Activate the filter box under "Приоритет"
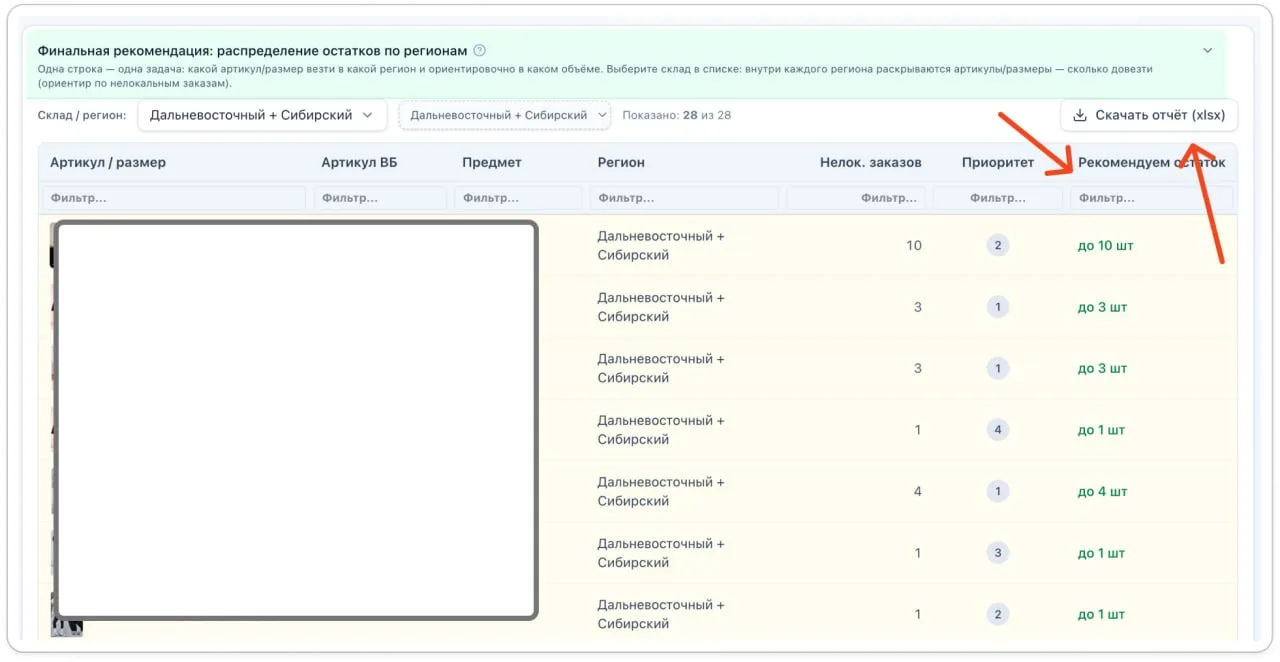The height and width of the screenshot is (662, 1280). [997, 198]
